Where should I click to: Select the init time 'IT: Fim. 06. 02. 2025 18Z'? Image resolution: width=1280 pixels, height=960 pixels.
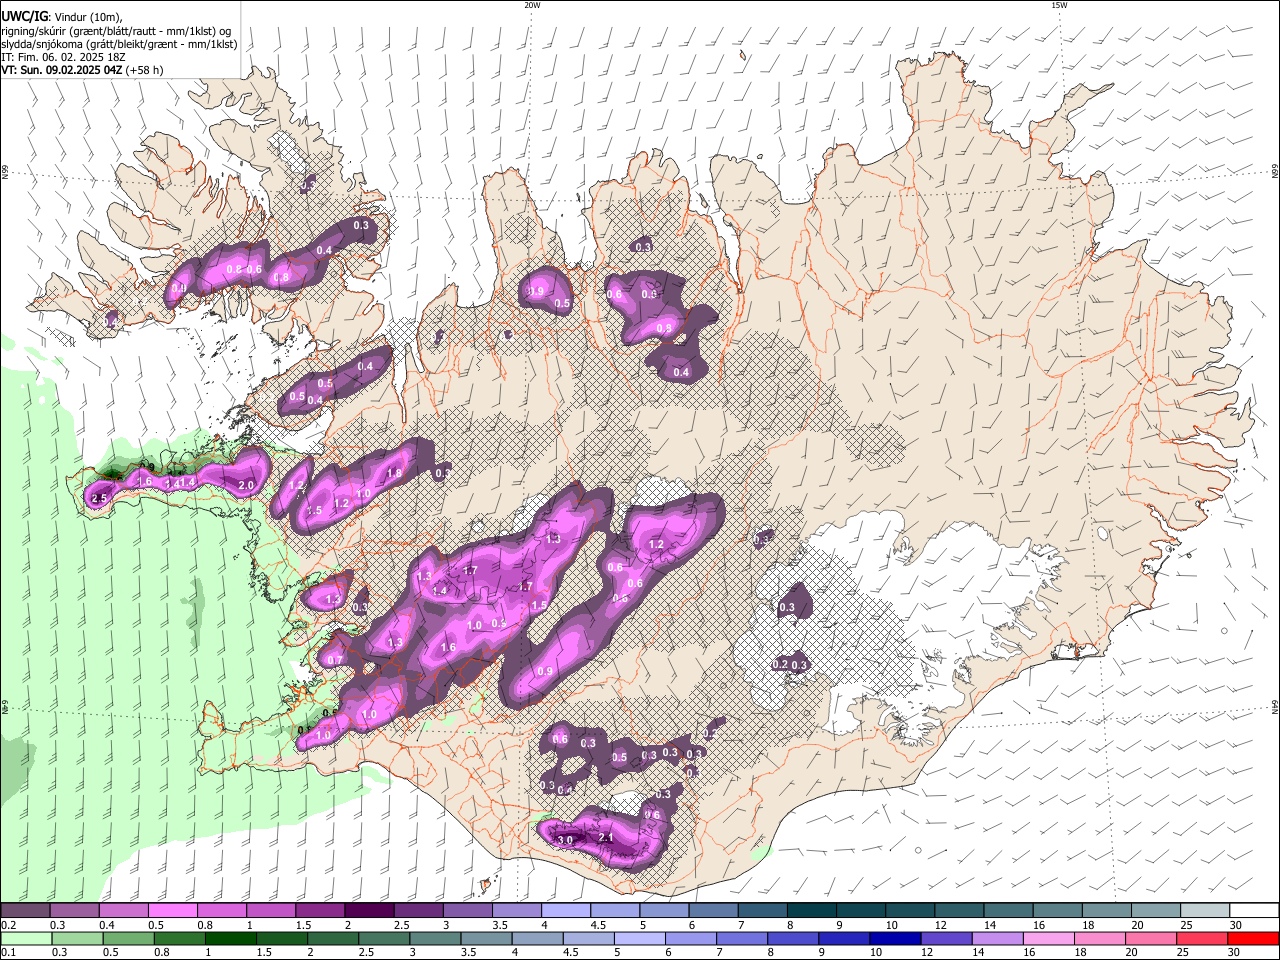click(x=65, y=57)
